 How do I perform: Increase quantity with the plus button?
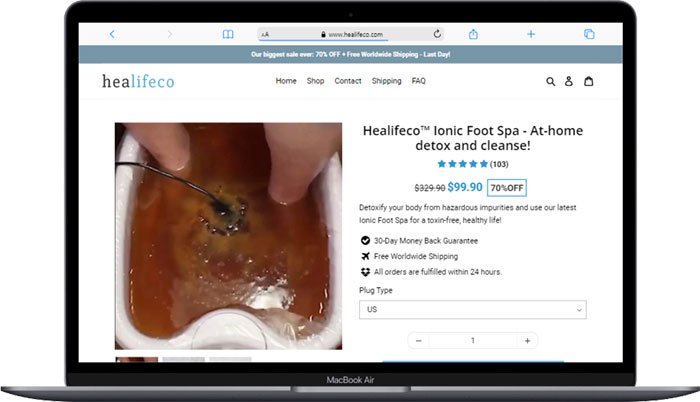(527, 341)
